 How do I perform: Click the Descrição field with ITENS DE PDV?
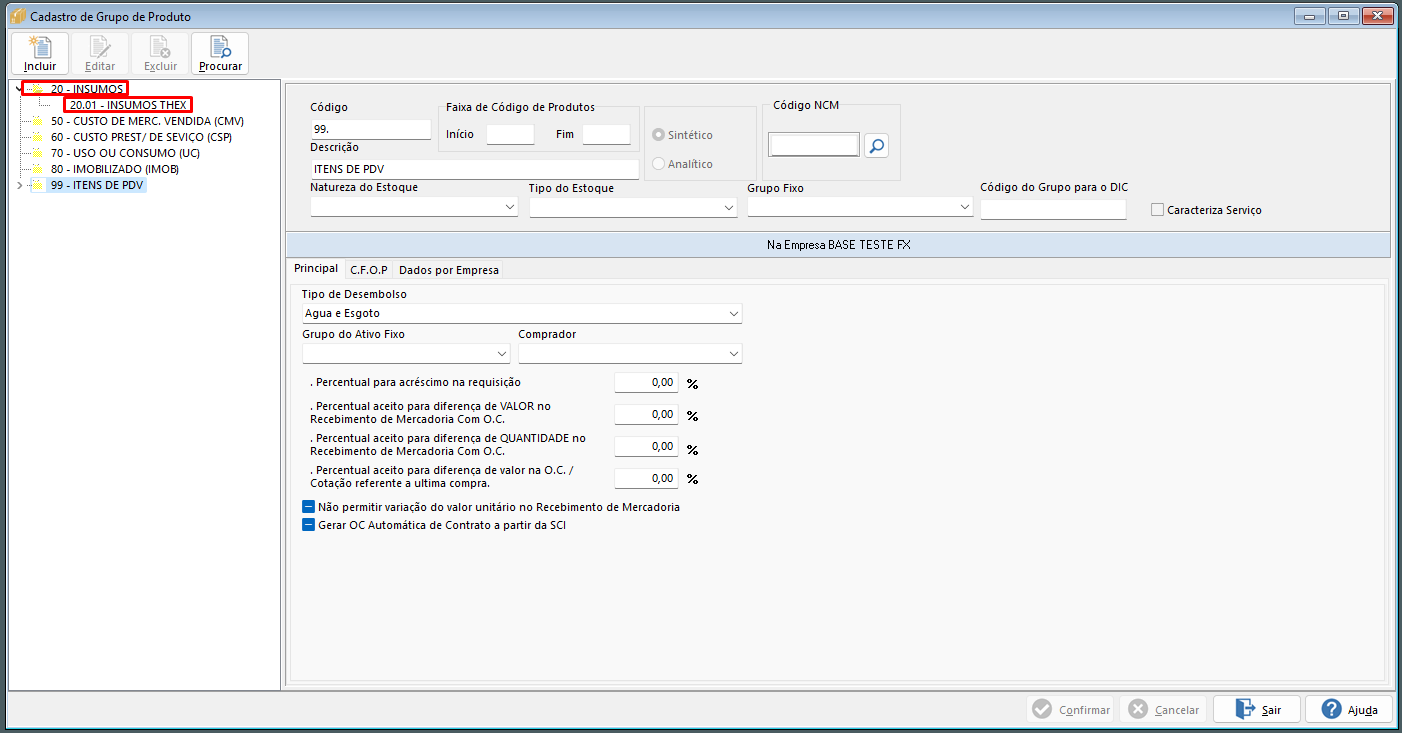click(475, 169)
